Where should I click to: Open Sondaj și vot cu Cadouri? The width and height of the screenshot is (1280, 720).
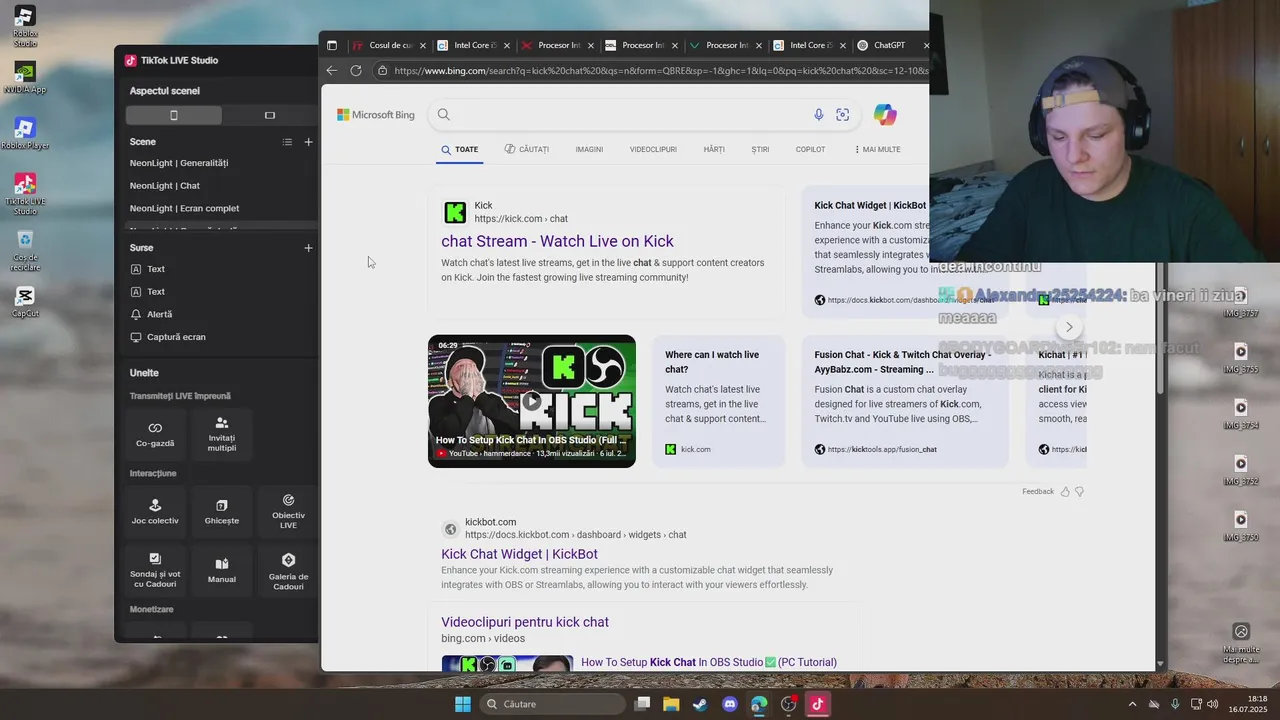155,570
